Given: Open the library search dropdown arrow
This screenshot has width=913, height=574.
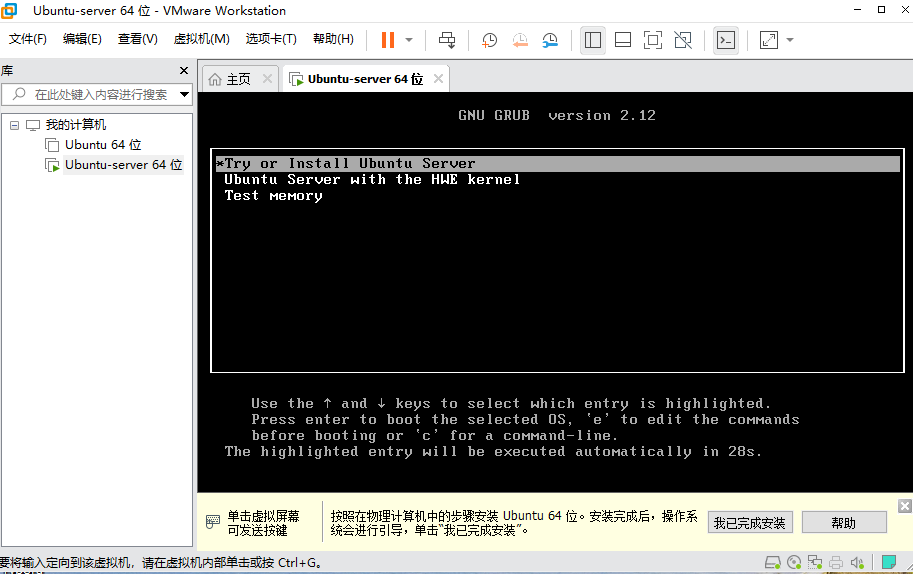Looking at the screenshot, I should click(x=185, y=94).
